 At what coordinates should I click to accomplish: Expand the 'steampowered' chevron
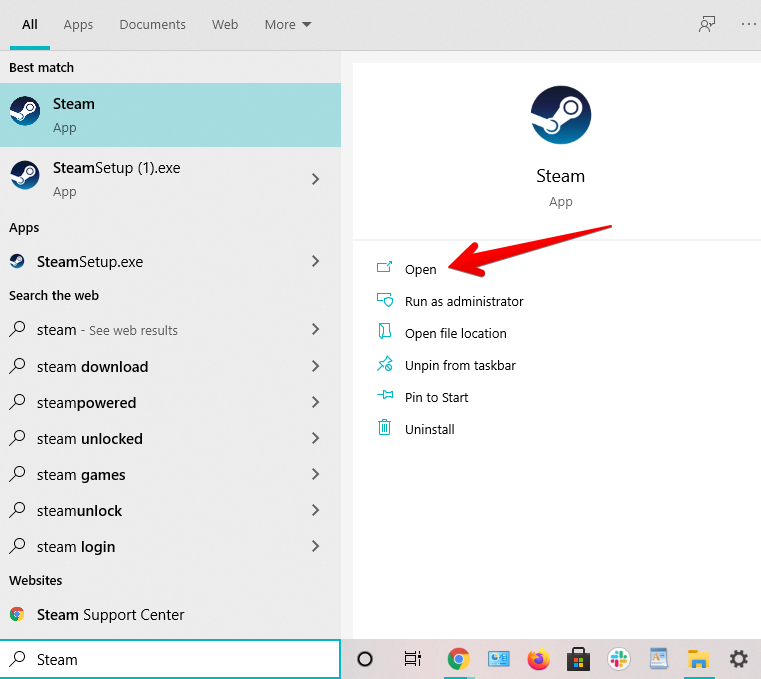[x=315, y=402]
